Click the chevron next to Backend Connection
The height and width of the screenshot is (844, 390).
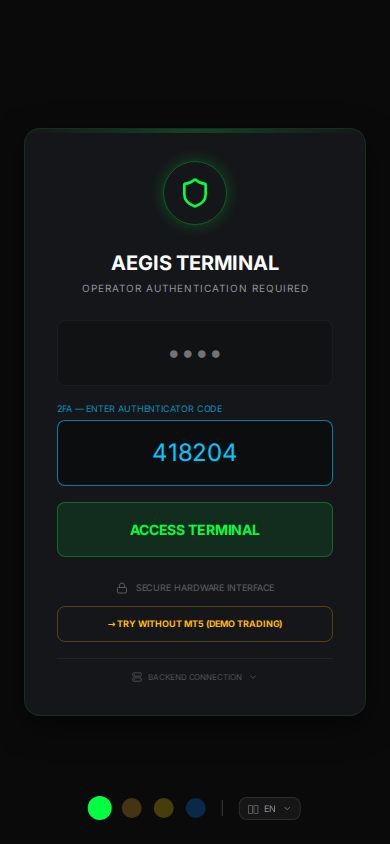253,677
